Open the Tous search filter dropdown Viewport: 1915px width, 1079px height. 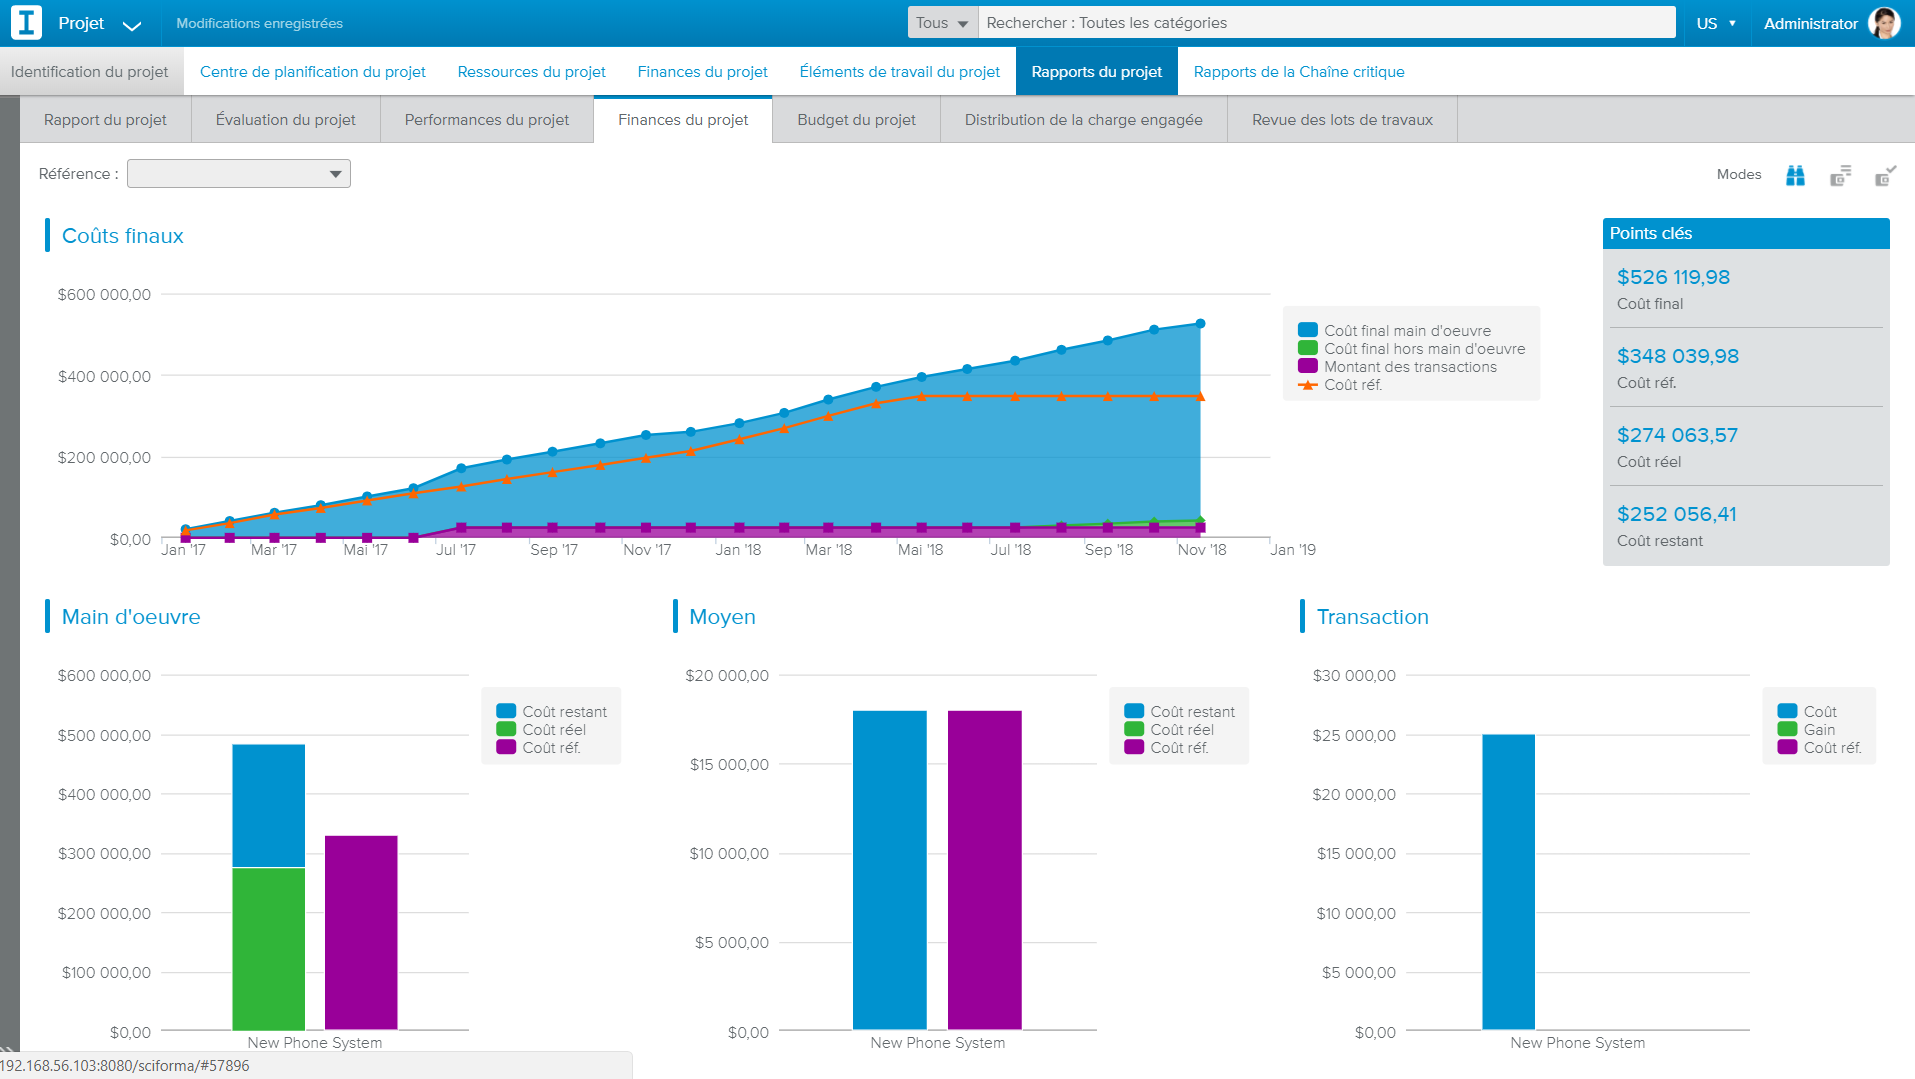[940, 22]
